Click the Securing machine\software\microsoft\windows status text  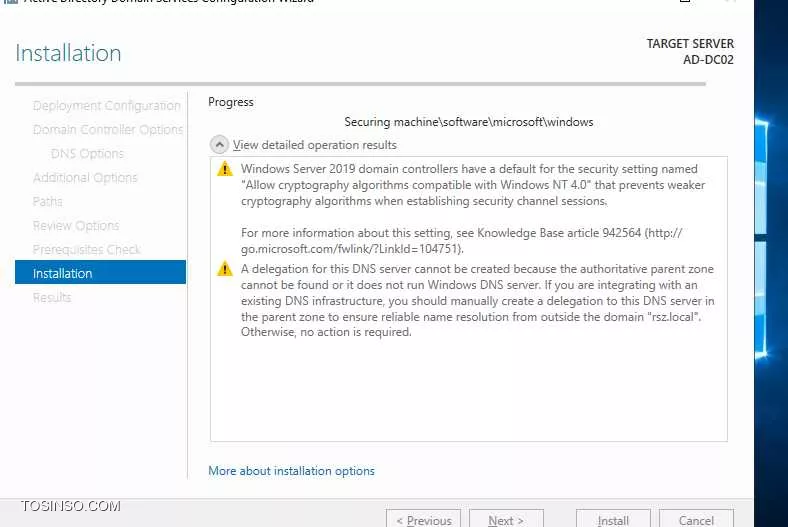[x=468, y=122]
